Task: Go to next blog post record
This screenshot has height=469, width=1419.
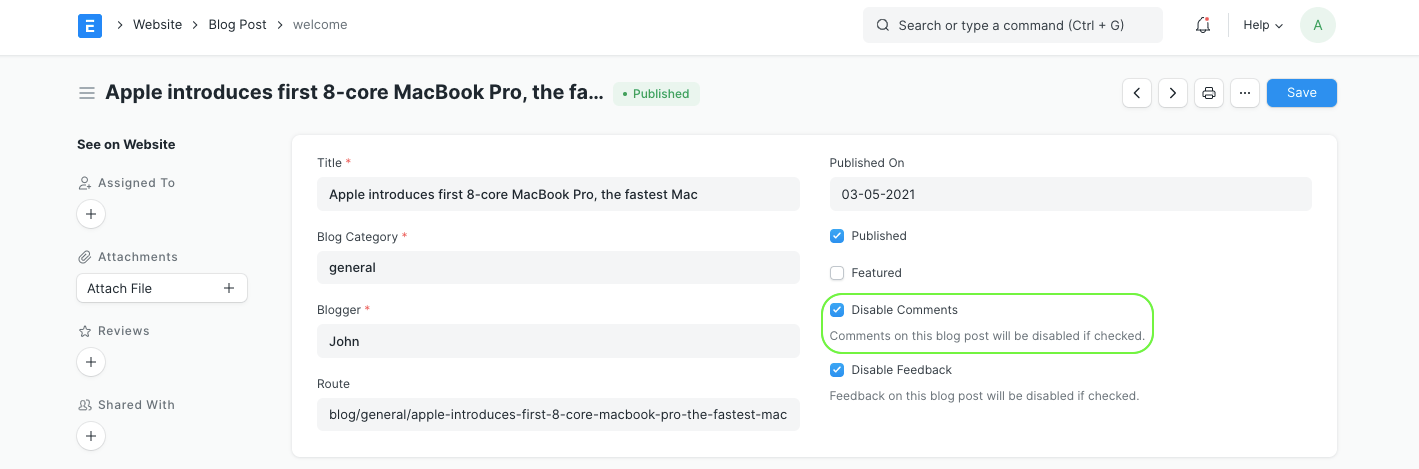Action: [x=1173, y=93]
